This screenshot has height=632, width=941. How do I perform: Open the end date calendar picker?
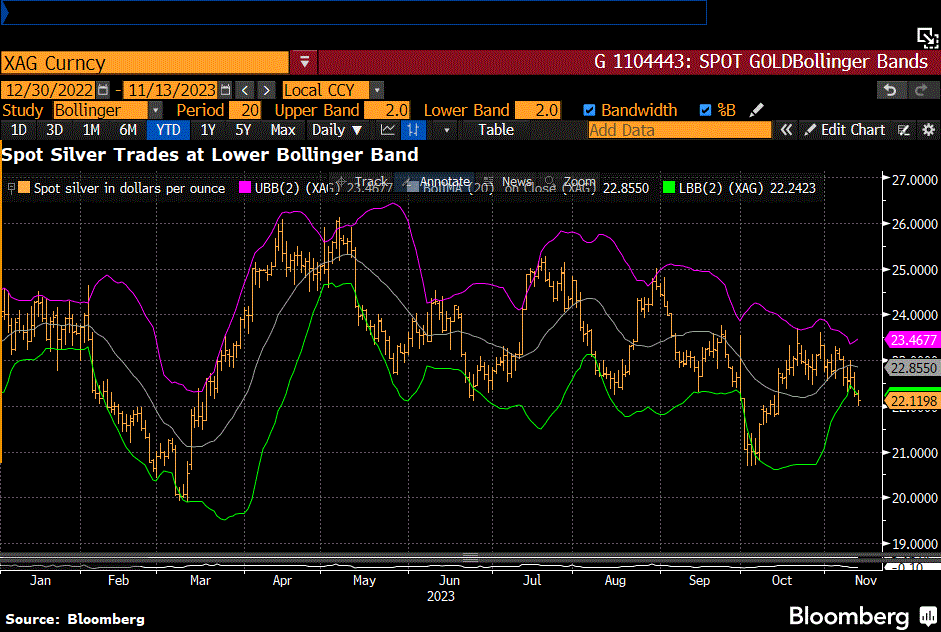pyautogui.click(x=226, y=90)
